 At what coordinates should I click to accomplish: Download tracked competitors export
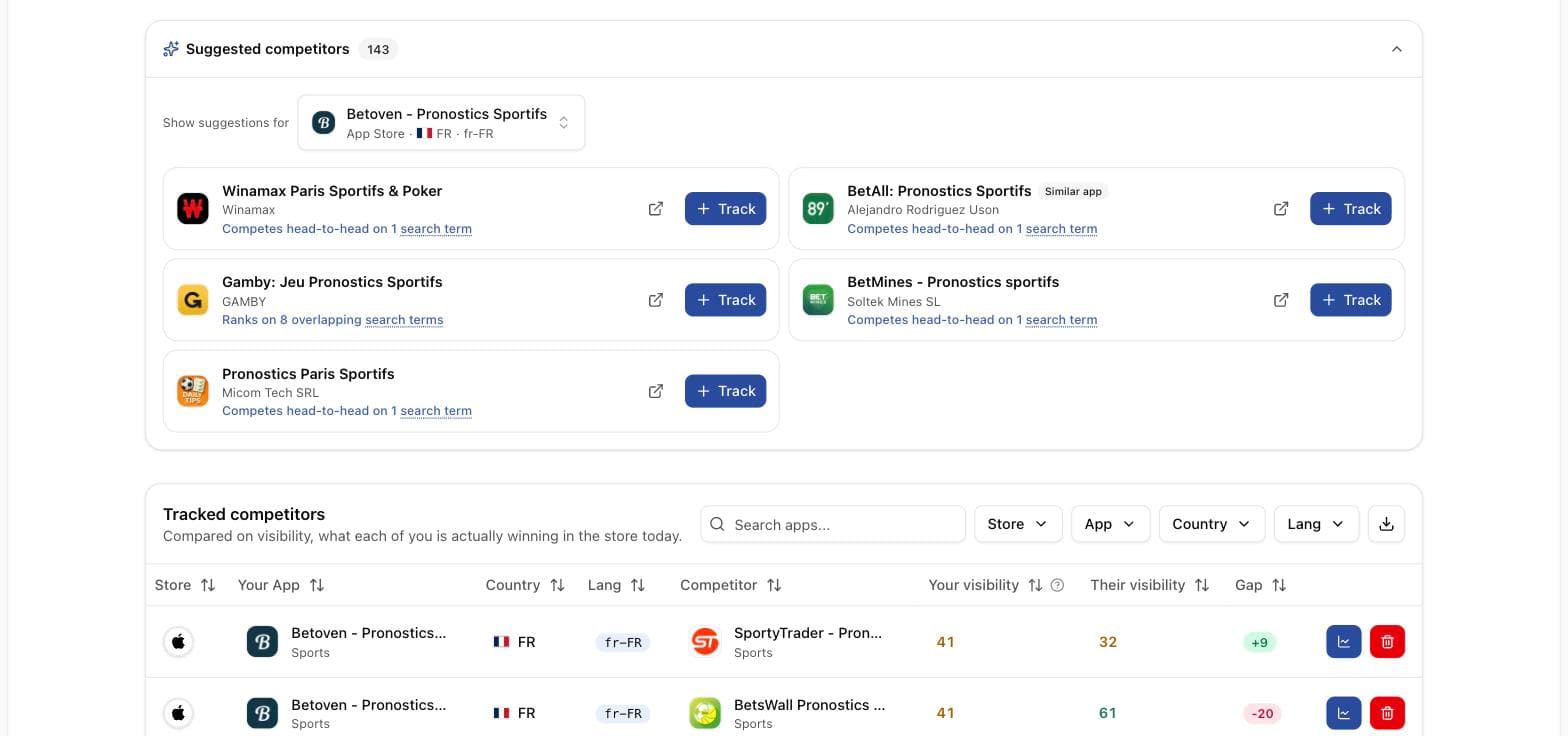point(1386,524)
